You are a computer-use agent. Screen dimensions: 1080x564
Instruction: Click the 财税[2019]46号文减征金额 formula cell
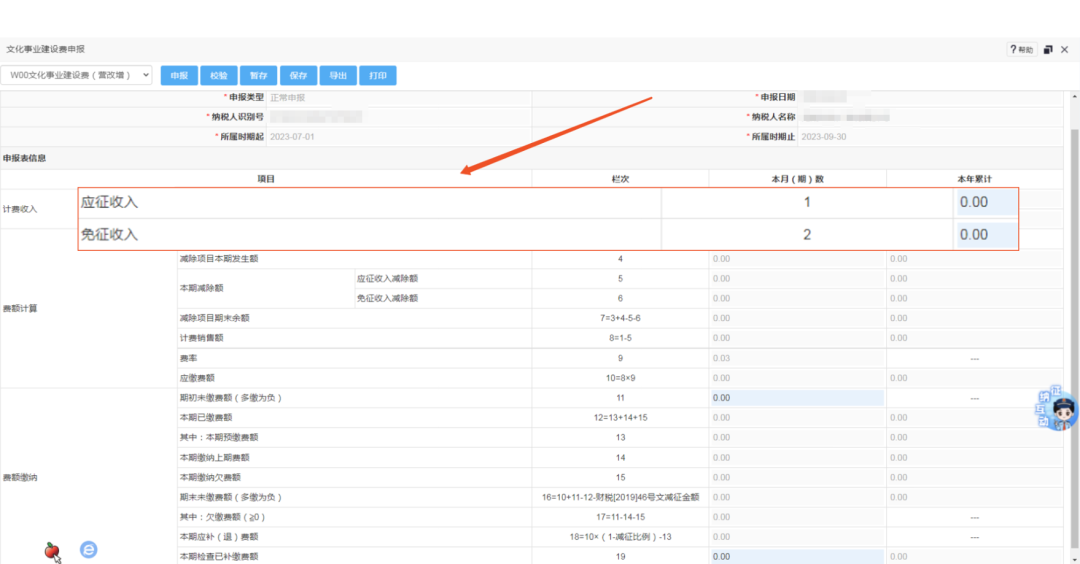pos(620,497)
